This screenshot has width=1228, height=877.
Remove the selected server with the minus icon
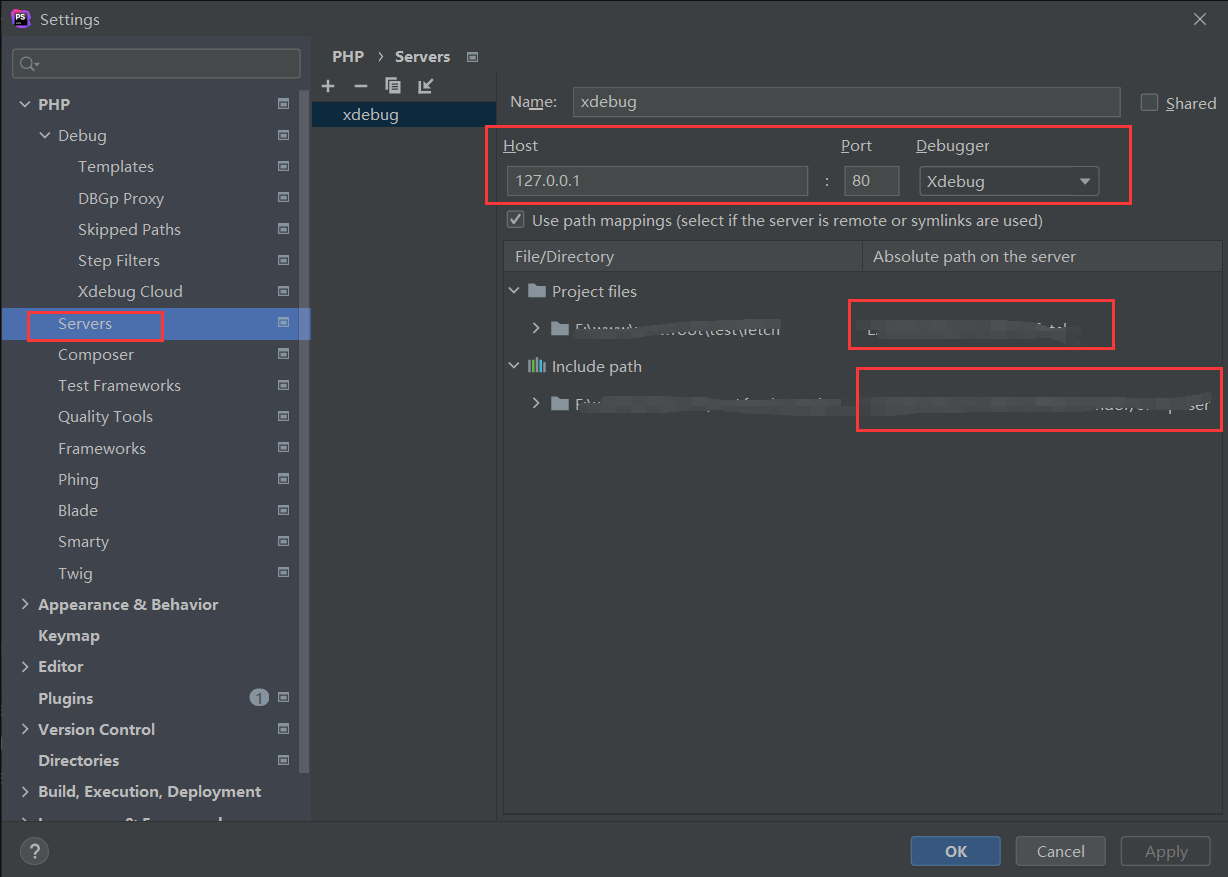(x=361, y=86)
